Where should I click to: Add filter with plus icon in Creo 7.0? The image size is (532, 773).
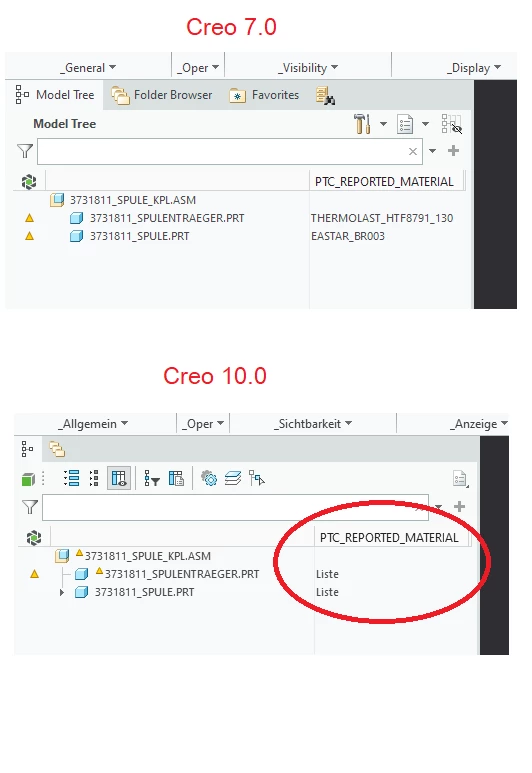point(454,151)
